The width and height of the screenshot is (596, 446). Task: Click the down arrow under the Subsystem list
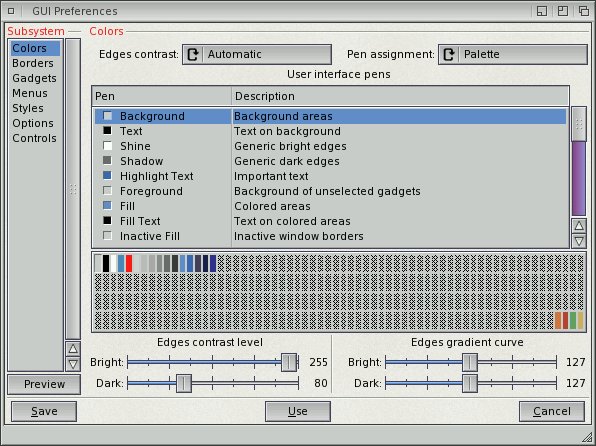pos(73,364)
